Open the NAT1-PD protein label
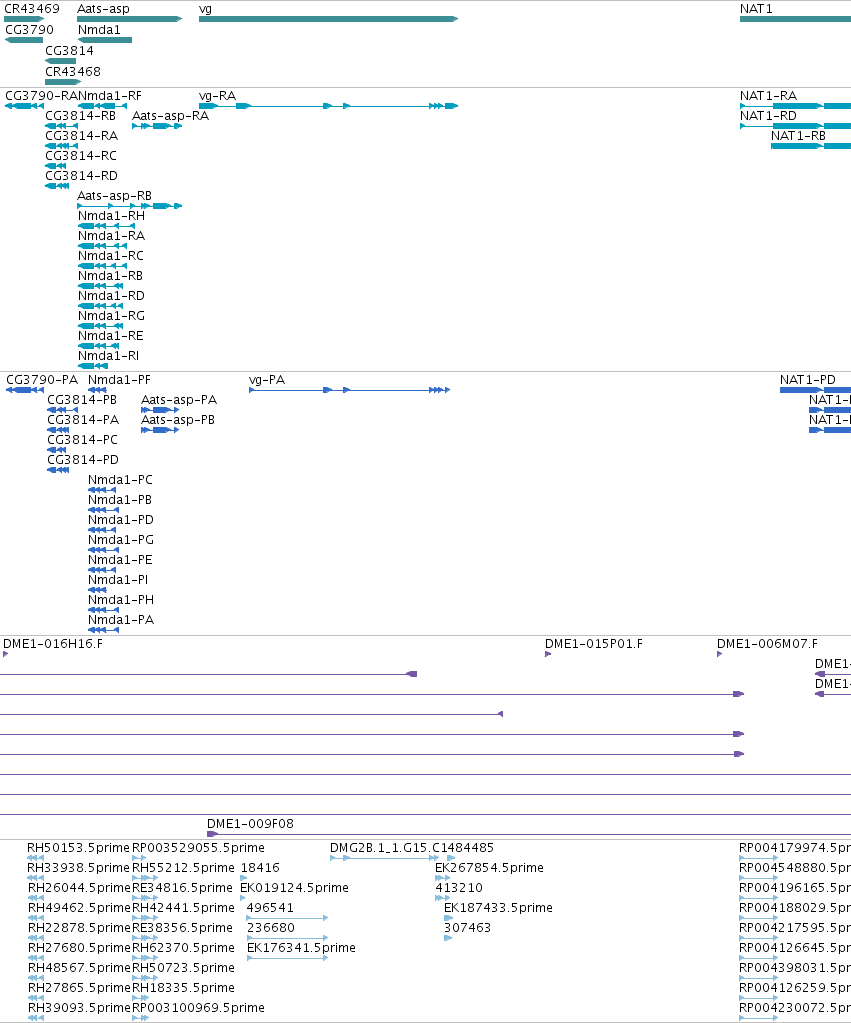Viewport: 851px width, 1023px height. pos(807,380)
